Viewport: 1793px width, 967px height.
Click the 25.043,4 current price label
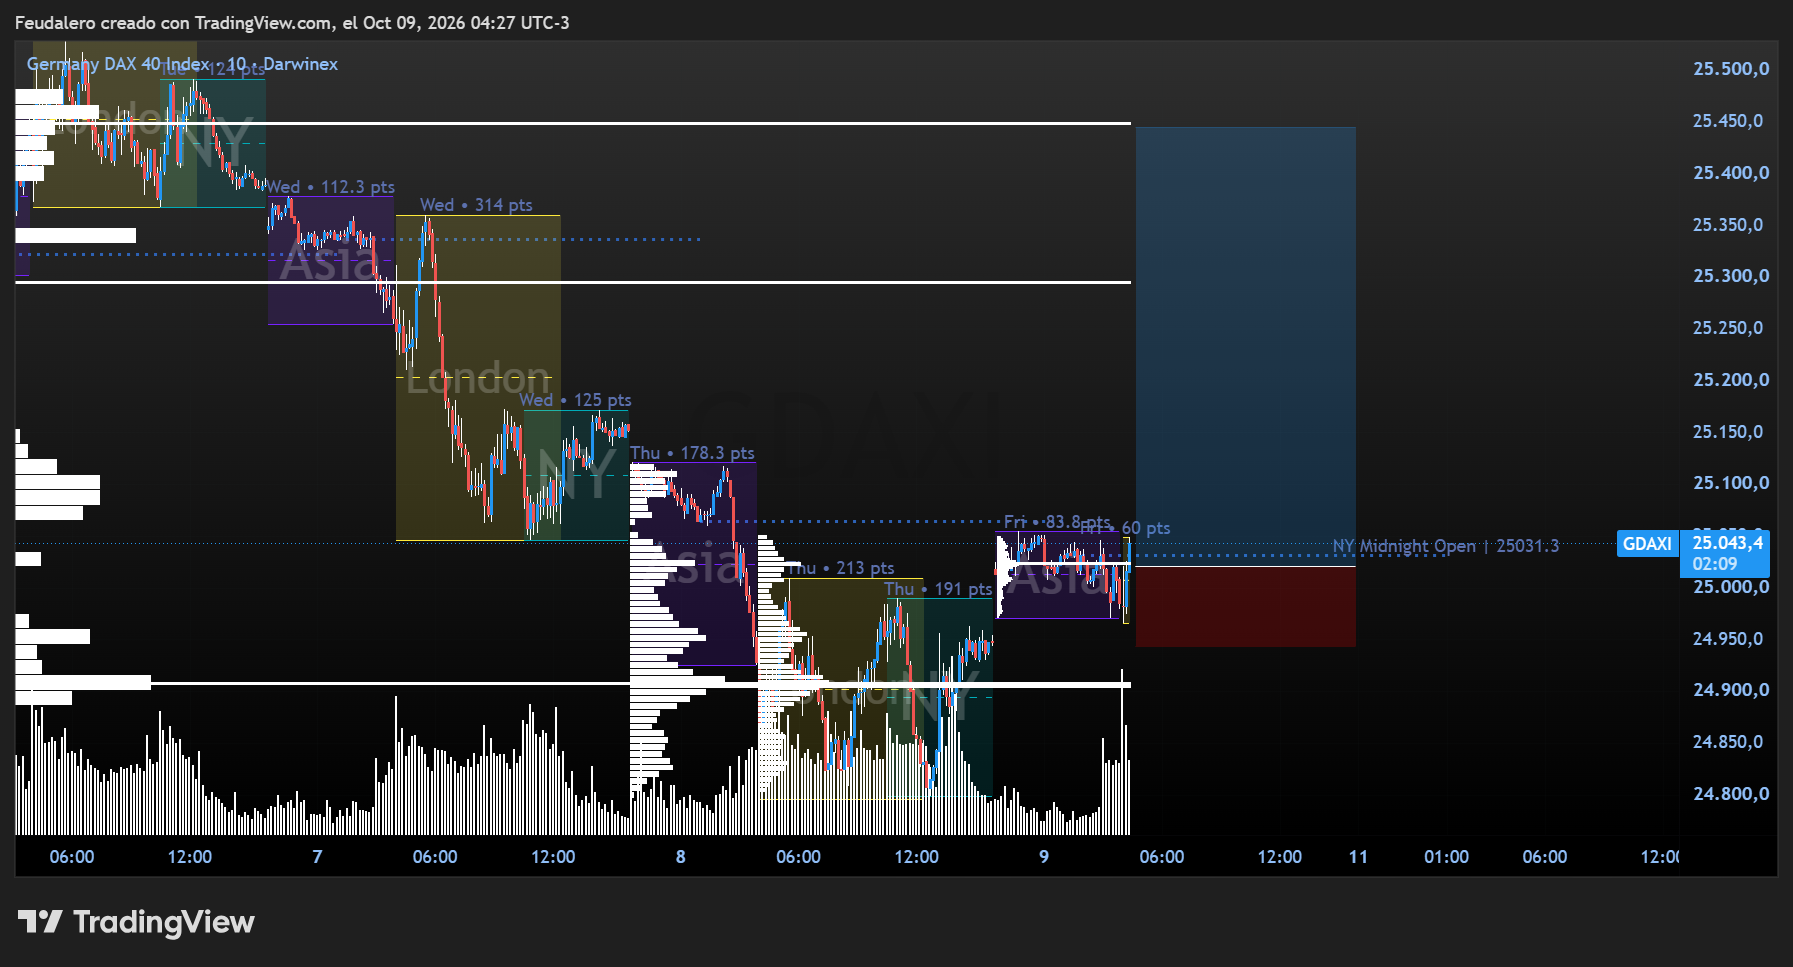(1727, 543)
